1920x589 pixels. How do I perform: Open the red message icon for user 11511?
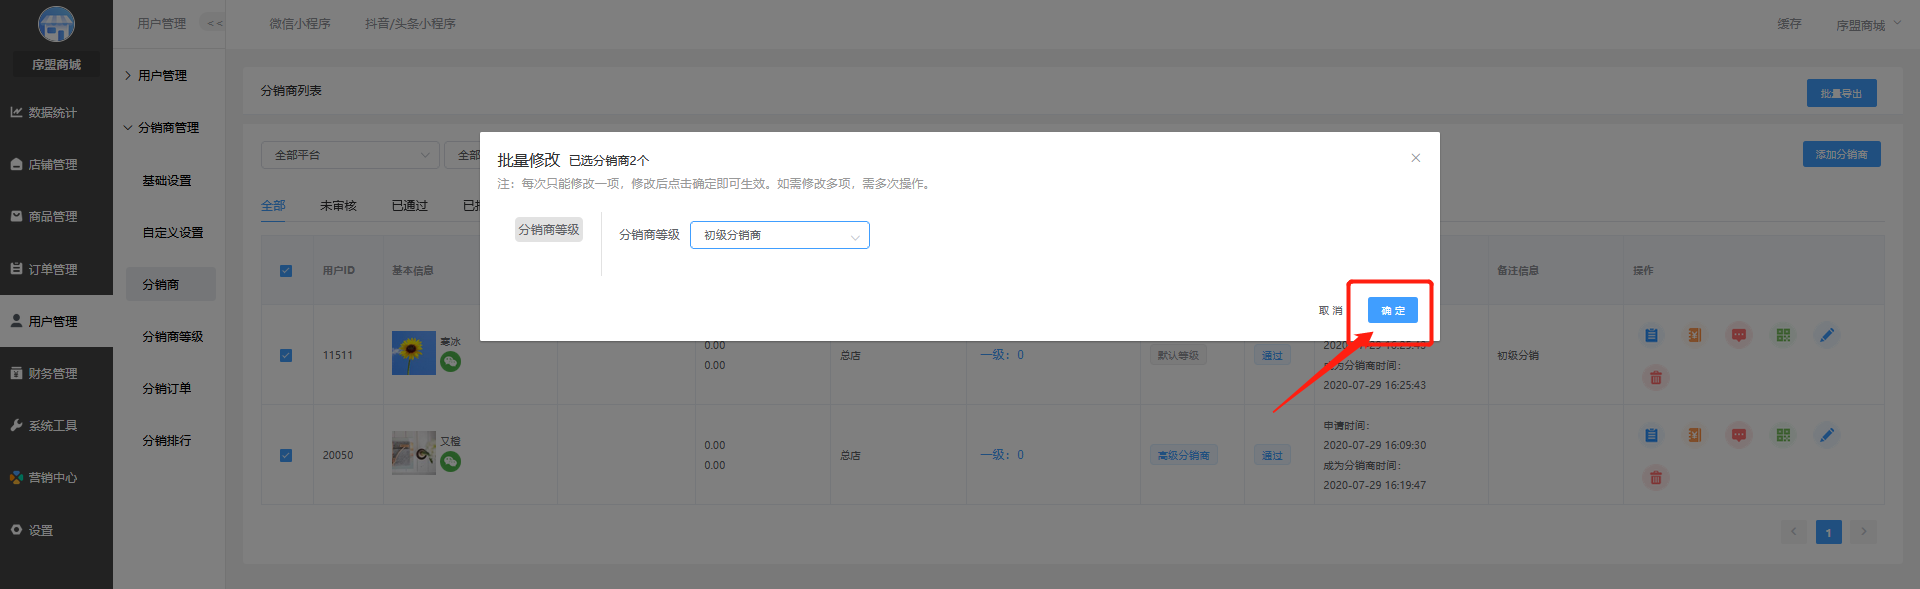tap(1739, 335)
